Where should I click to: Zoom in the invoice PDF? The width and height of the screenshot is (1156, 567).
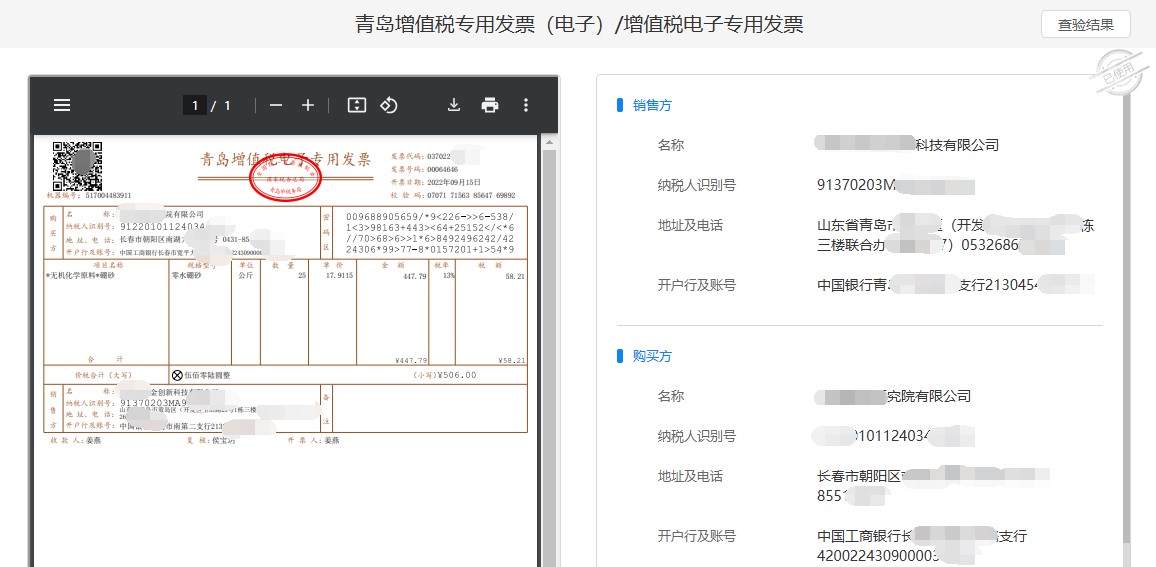pos(308,105)
